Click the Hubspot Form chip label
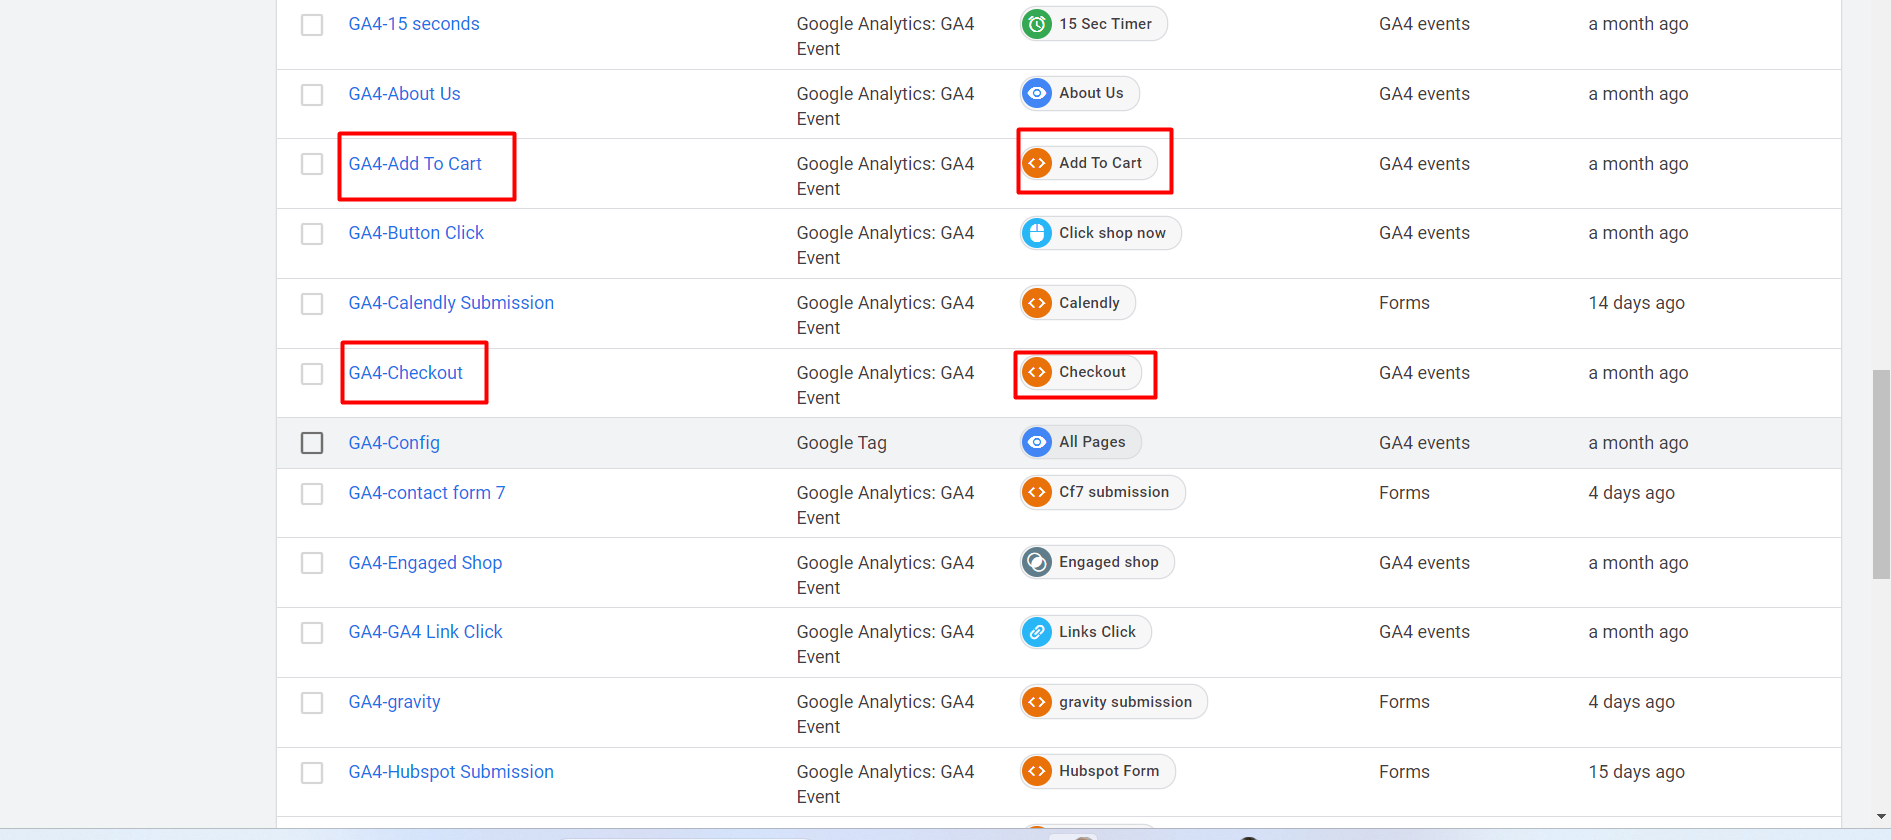1891x840 pixels. (1109, 771)
